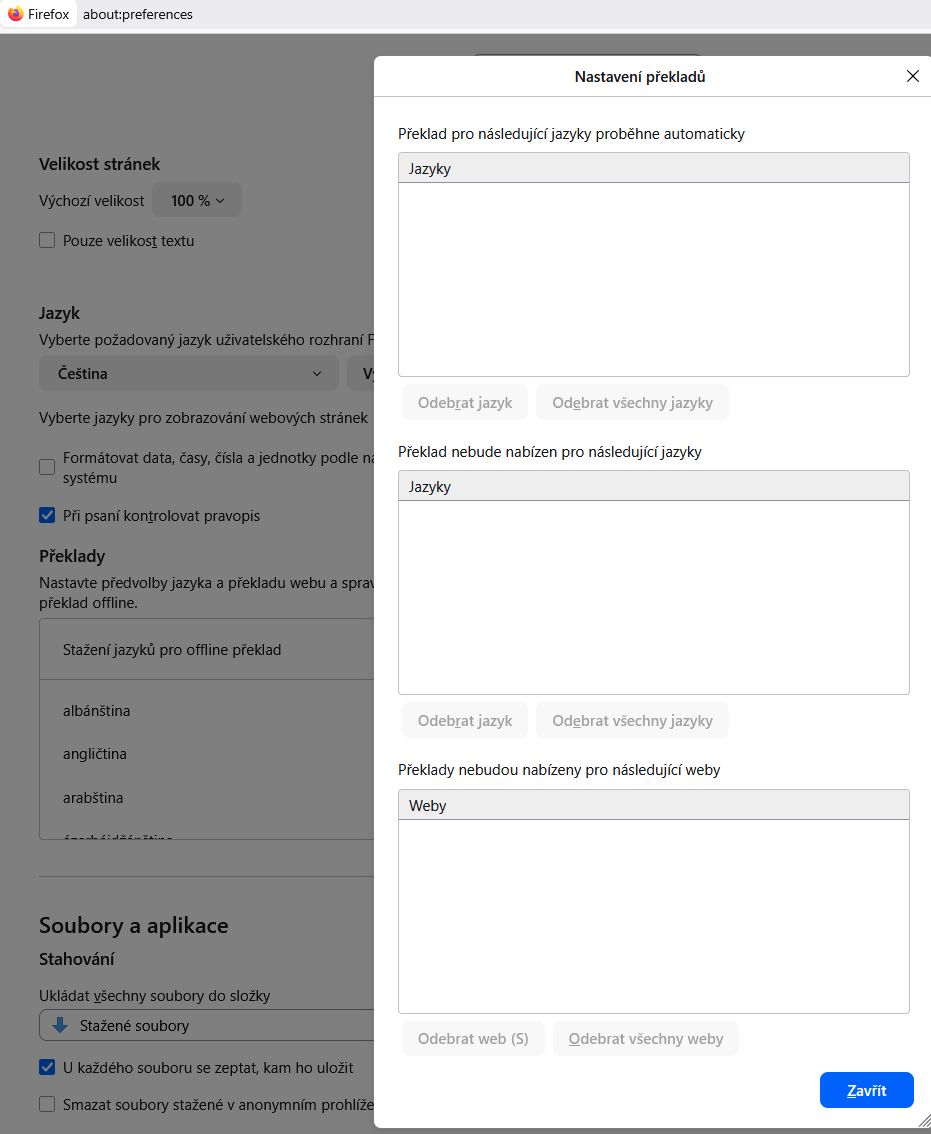Enable Smazat soubory stažené v anonymním checkbox
The width and height of the screenshot is (931, 1134).
(47, 1105)
